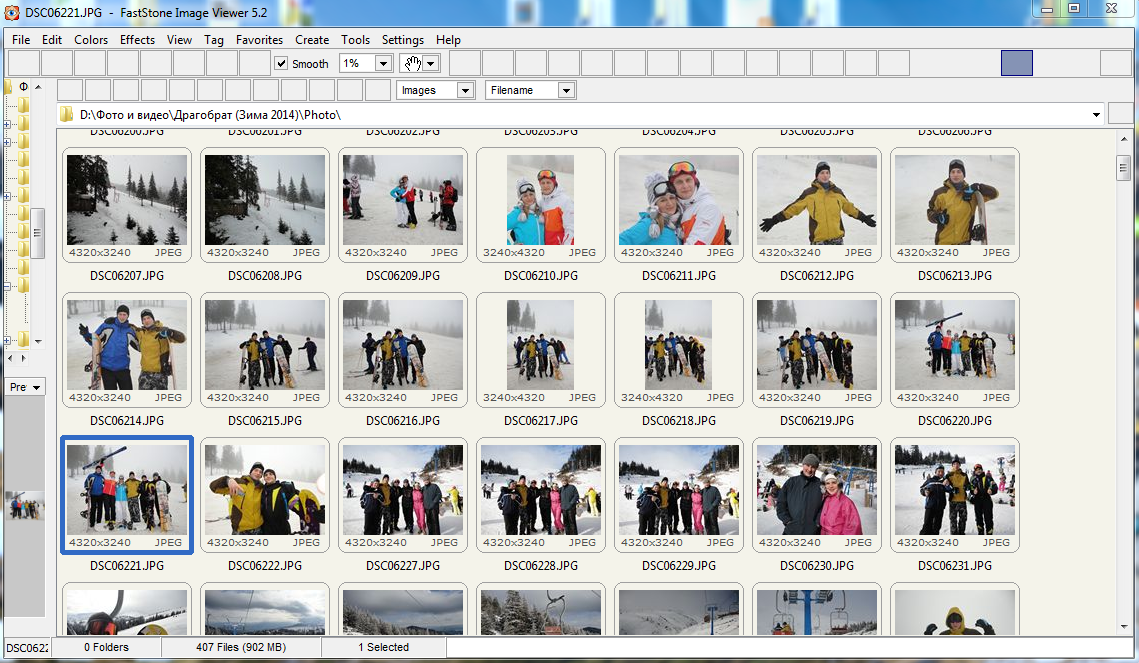
Task: Open the Effects menu
Action: click(x=136, y=40)
